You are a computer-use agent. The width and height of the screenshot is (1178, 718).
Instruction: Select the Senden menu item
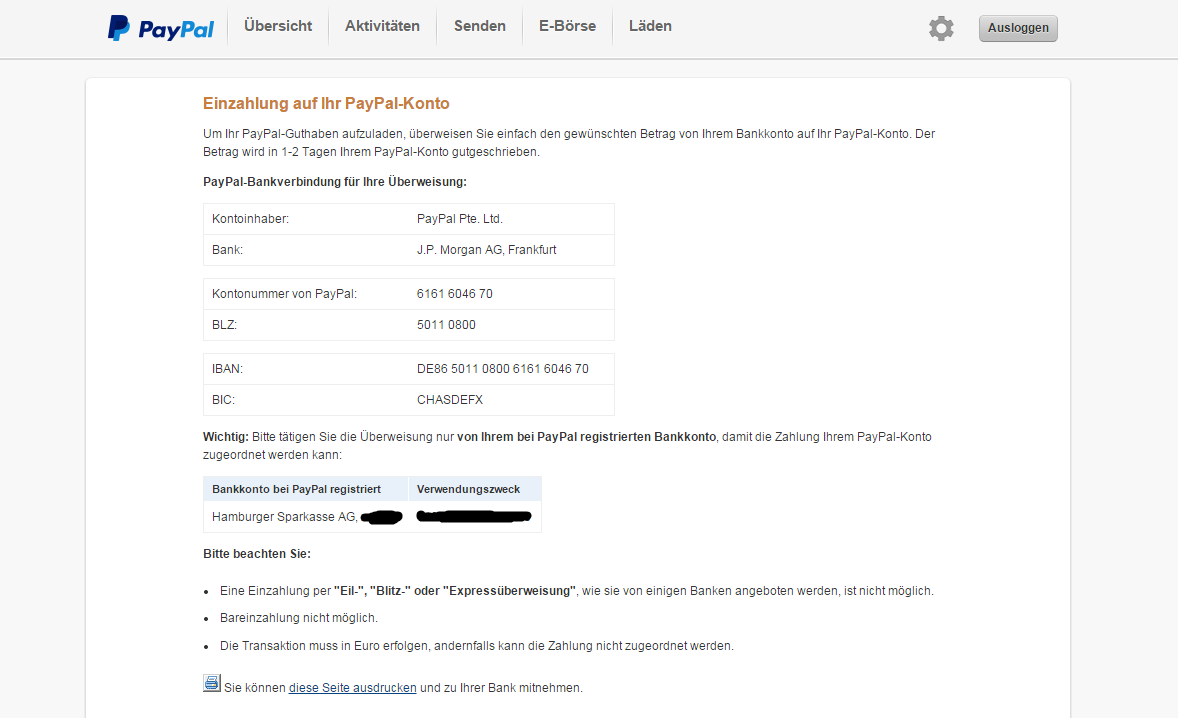(x=479, y=26)
